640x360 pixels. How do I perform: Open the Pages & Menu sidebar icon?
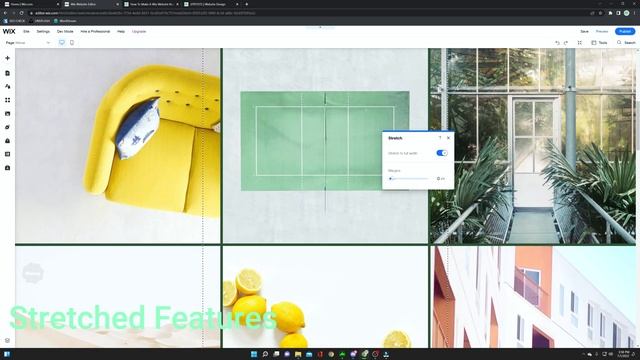pos(7,73)
